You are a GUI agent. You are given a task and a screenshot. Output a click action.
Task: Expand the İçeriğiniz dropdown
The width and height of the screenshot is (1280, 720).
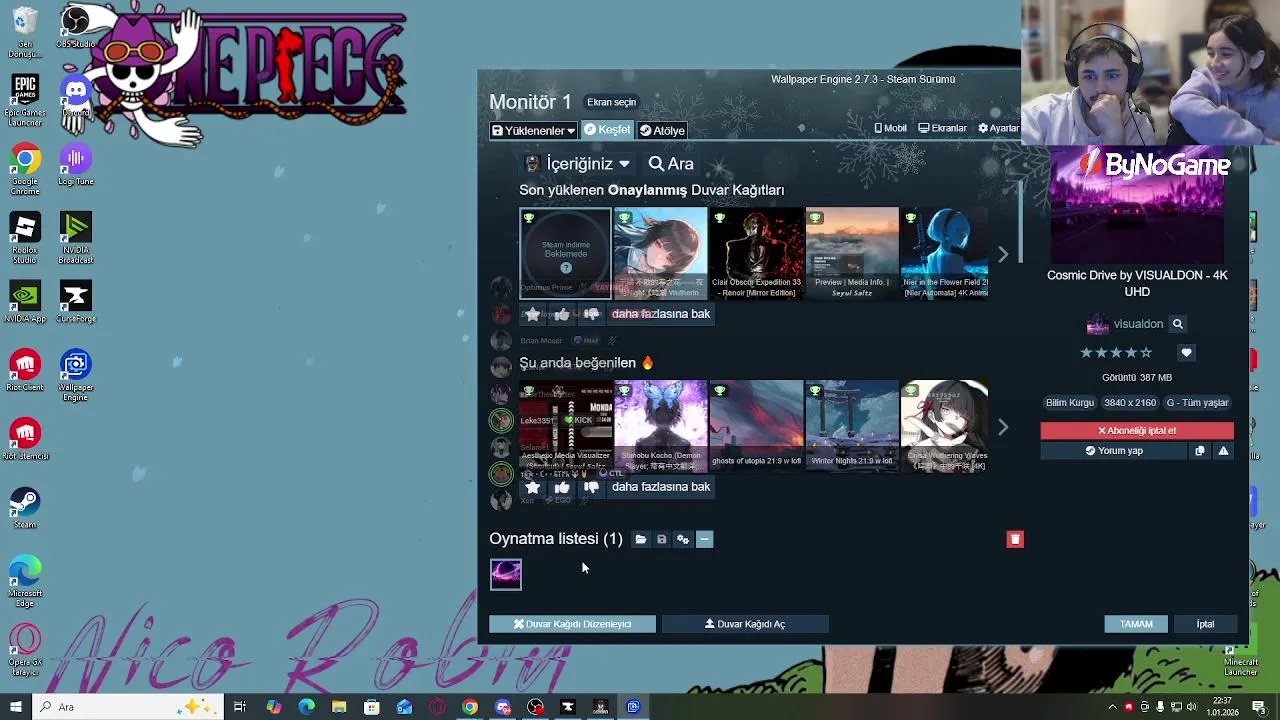(578, 164)
